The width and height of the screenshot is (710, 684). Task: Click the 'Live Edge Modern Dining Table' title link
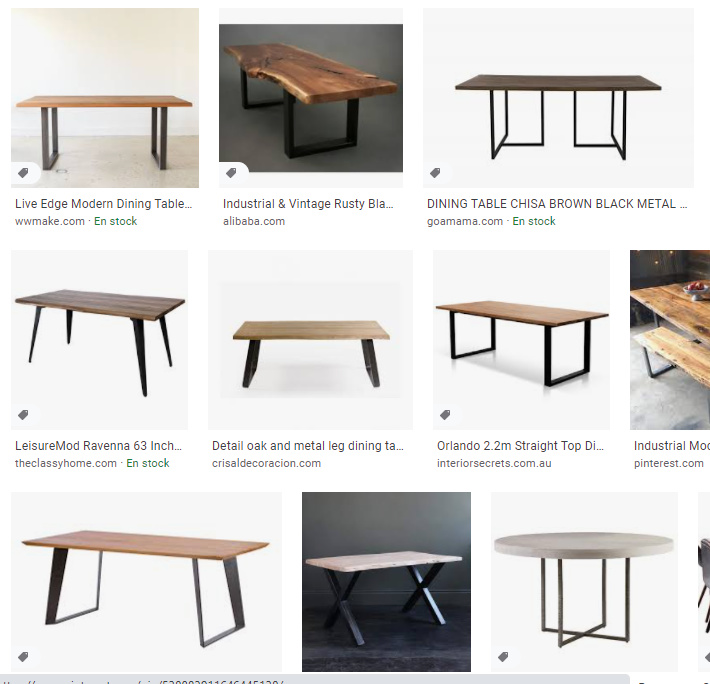[x=104, y=204]
